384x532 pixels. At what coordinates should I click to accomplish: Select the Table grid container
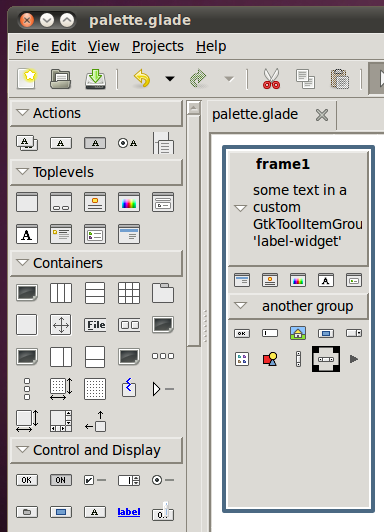pyautogui.click(x=129, y=293)
